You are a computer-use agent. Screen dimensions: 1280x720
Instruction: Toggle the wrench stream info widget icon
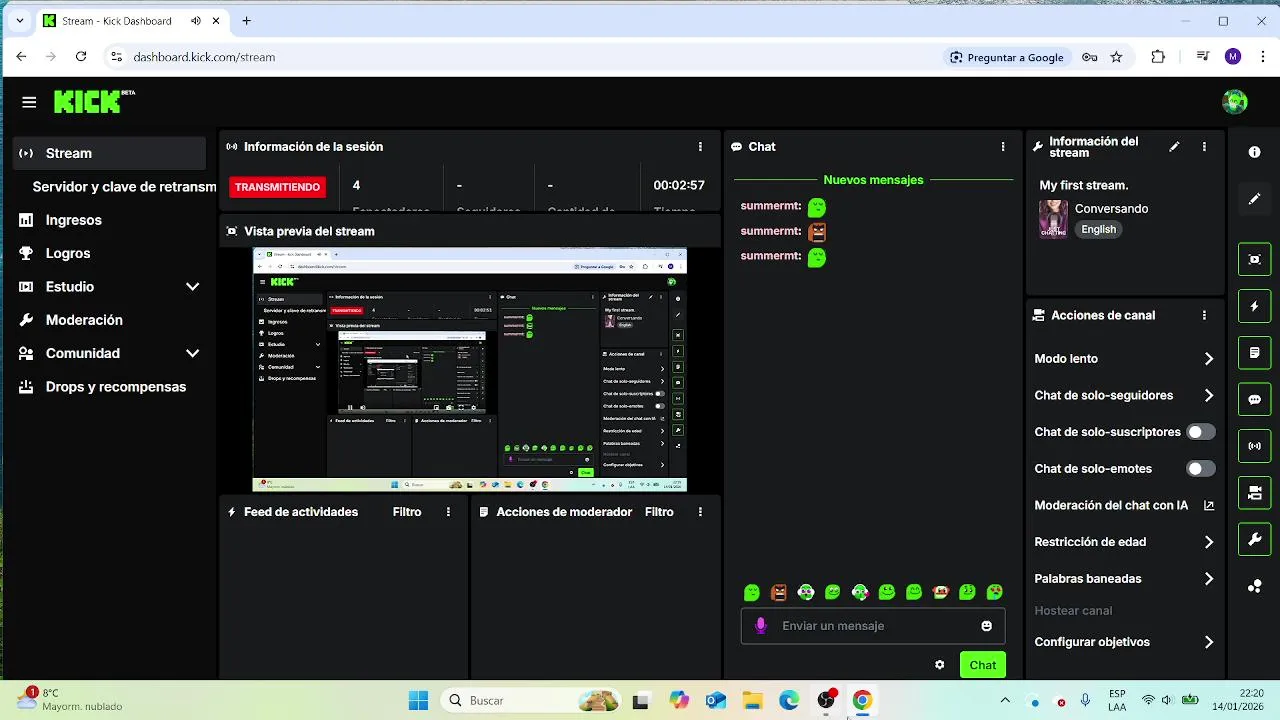click(x=1254, y=540)
